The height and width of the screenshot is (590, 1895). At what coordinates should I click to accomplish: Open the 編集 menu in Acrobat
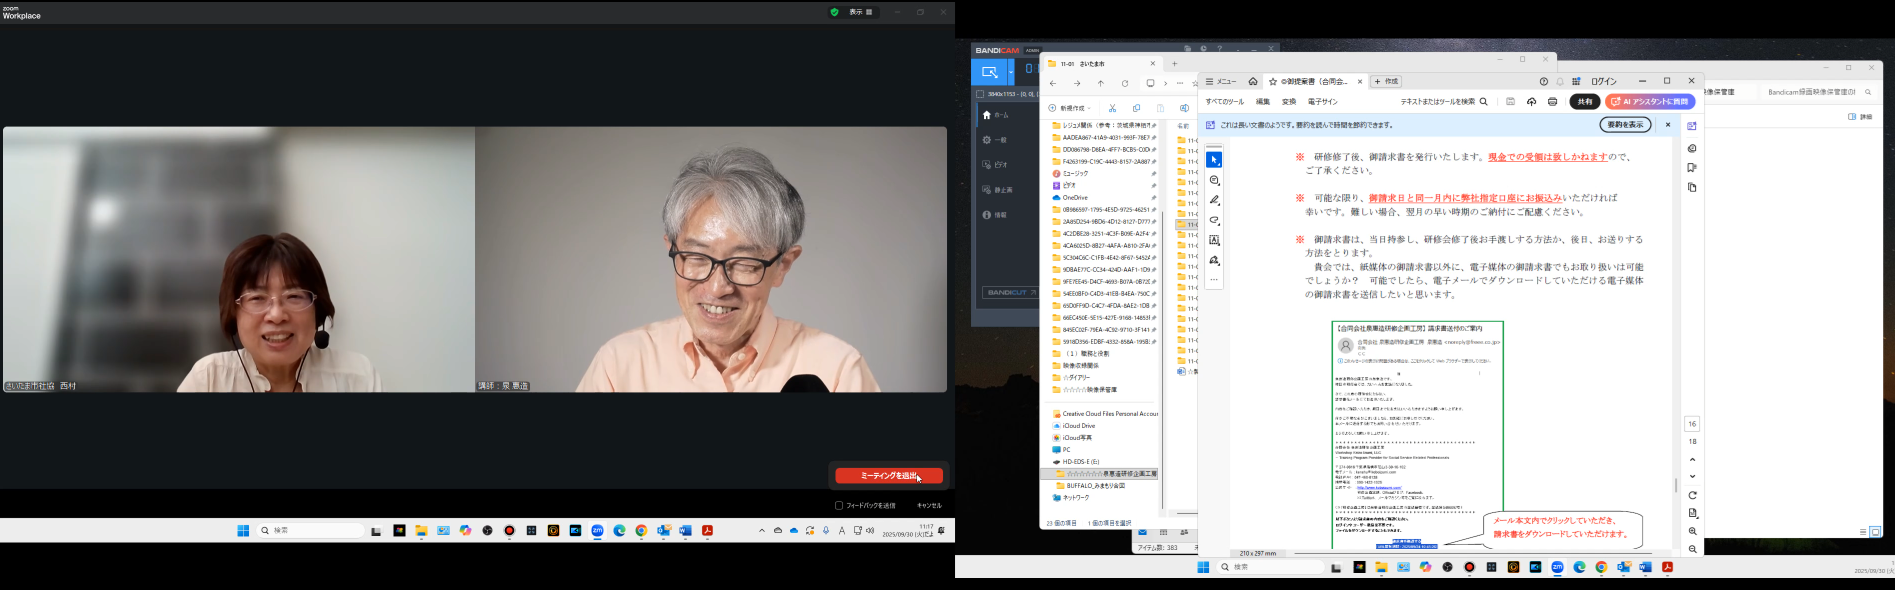pos(1263,102)
